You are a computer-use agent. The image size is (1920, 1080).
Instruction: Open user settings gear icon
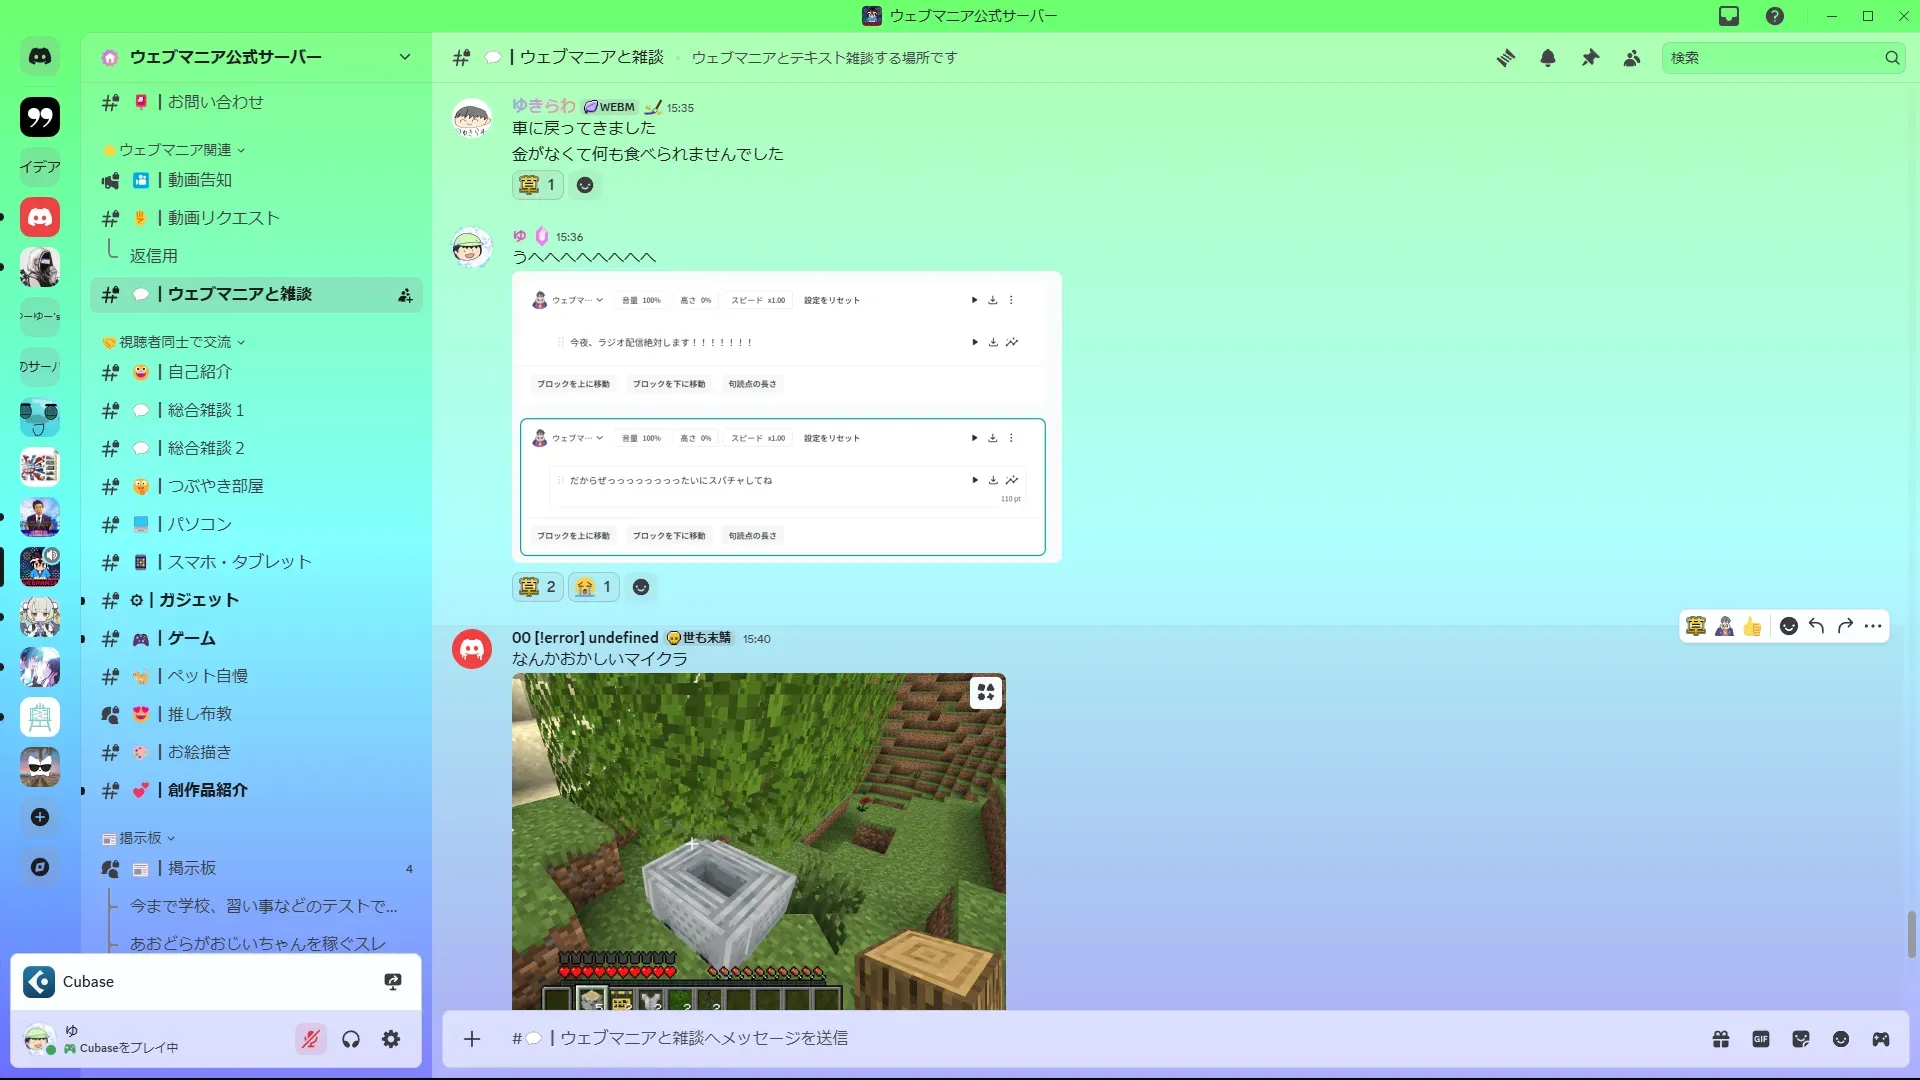[x=391, y=1039]
